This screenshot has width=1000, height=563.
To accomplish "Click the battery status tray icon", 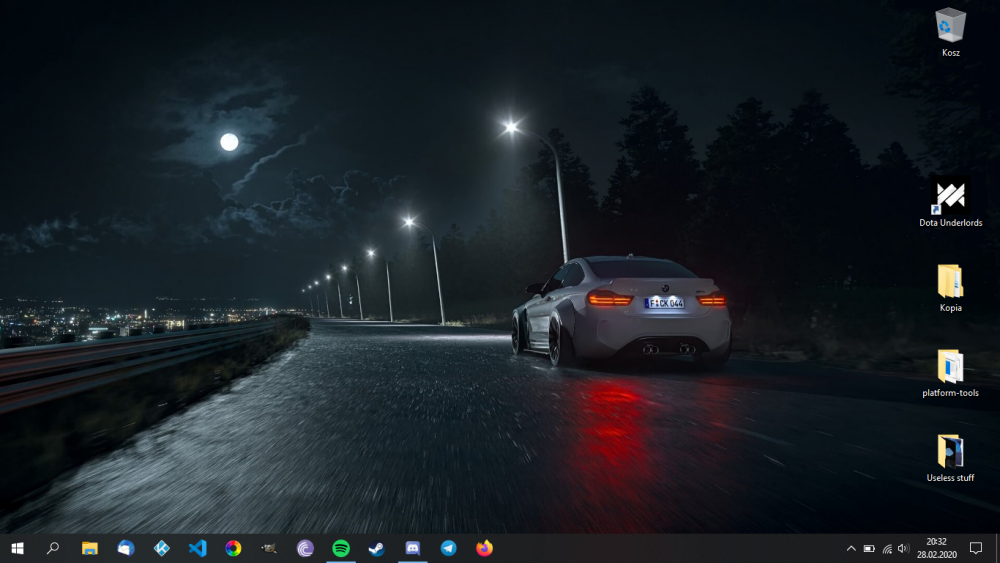I will point(869,548).
